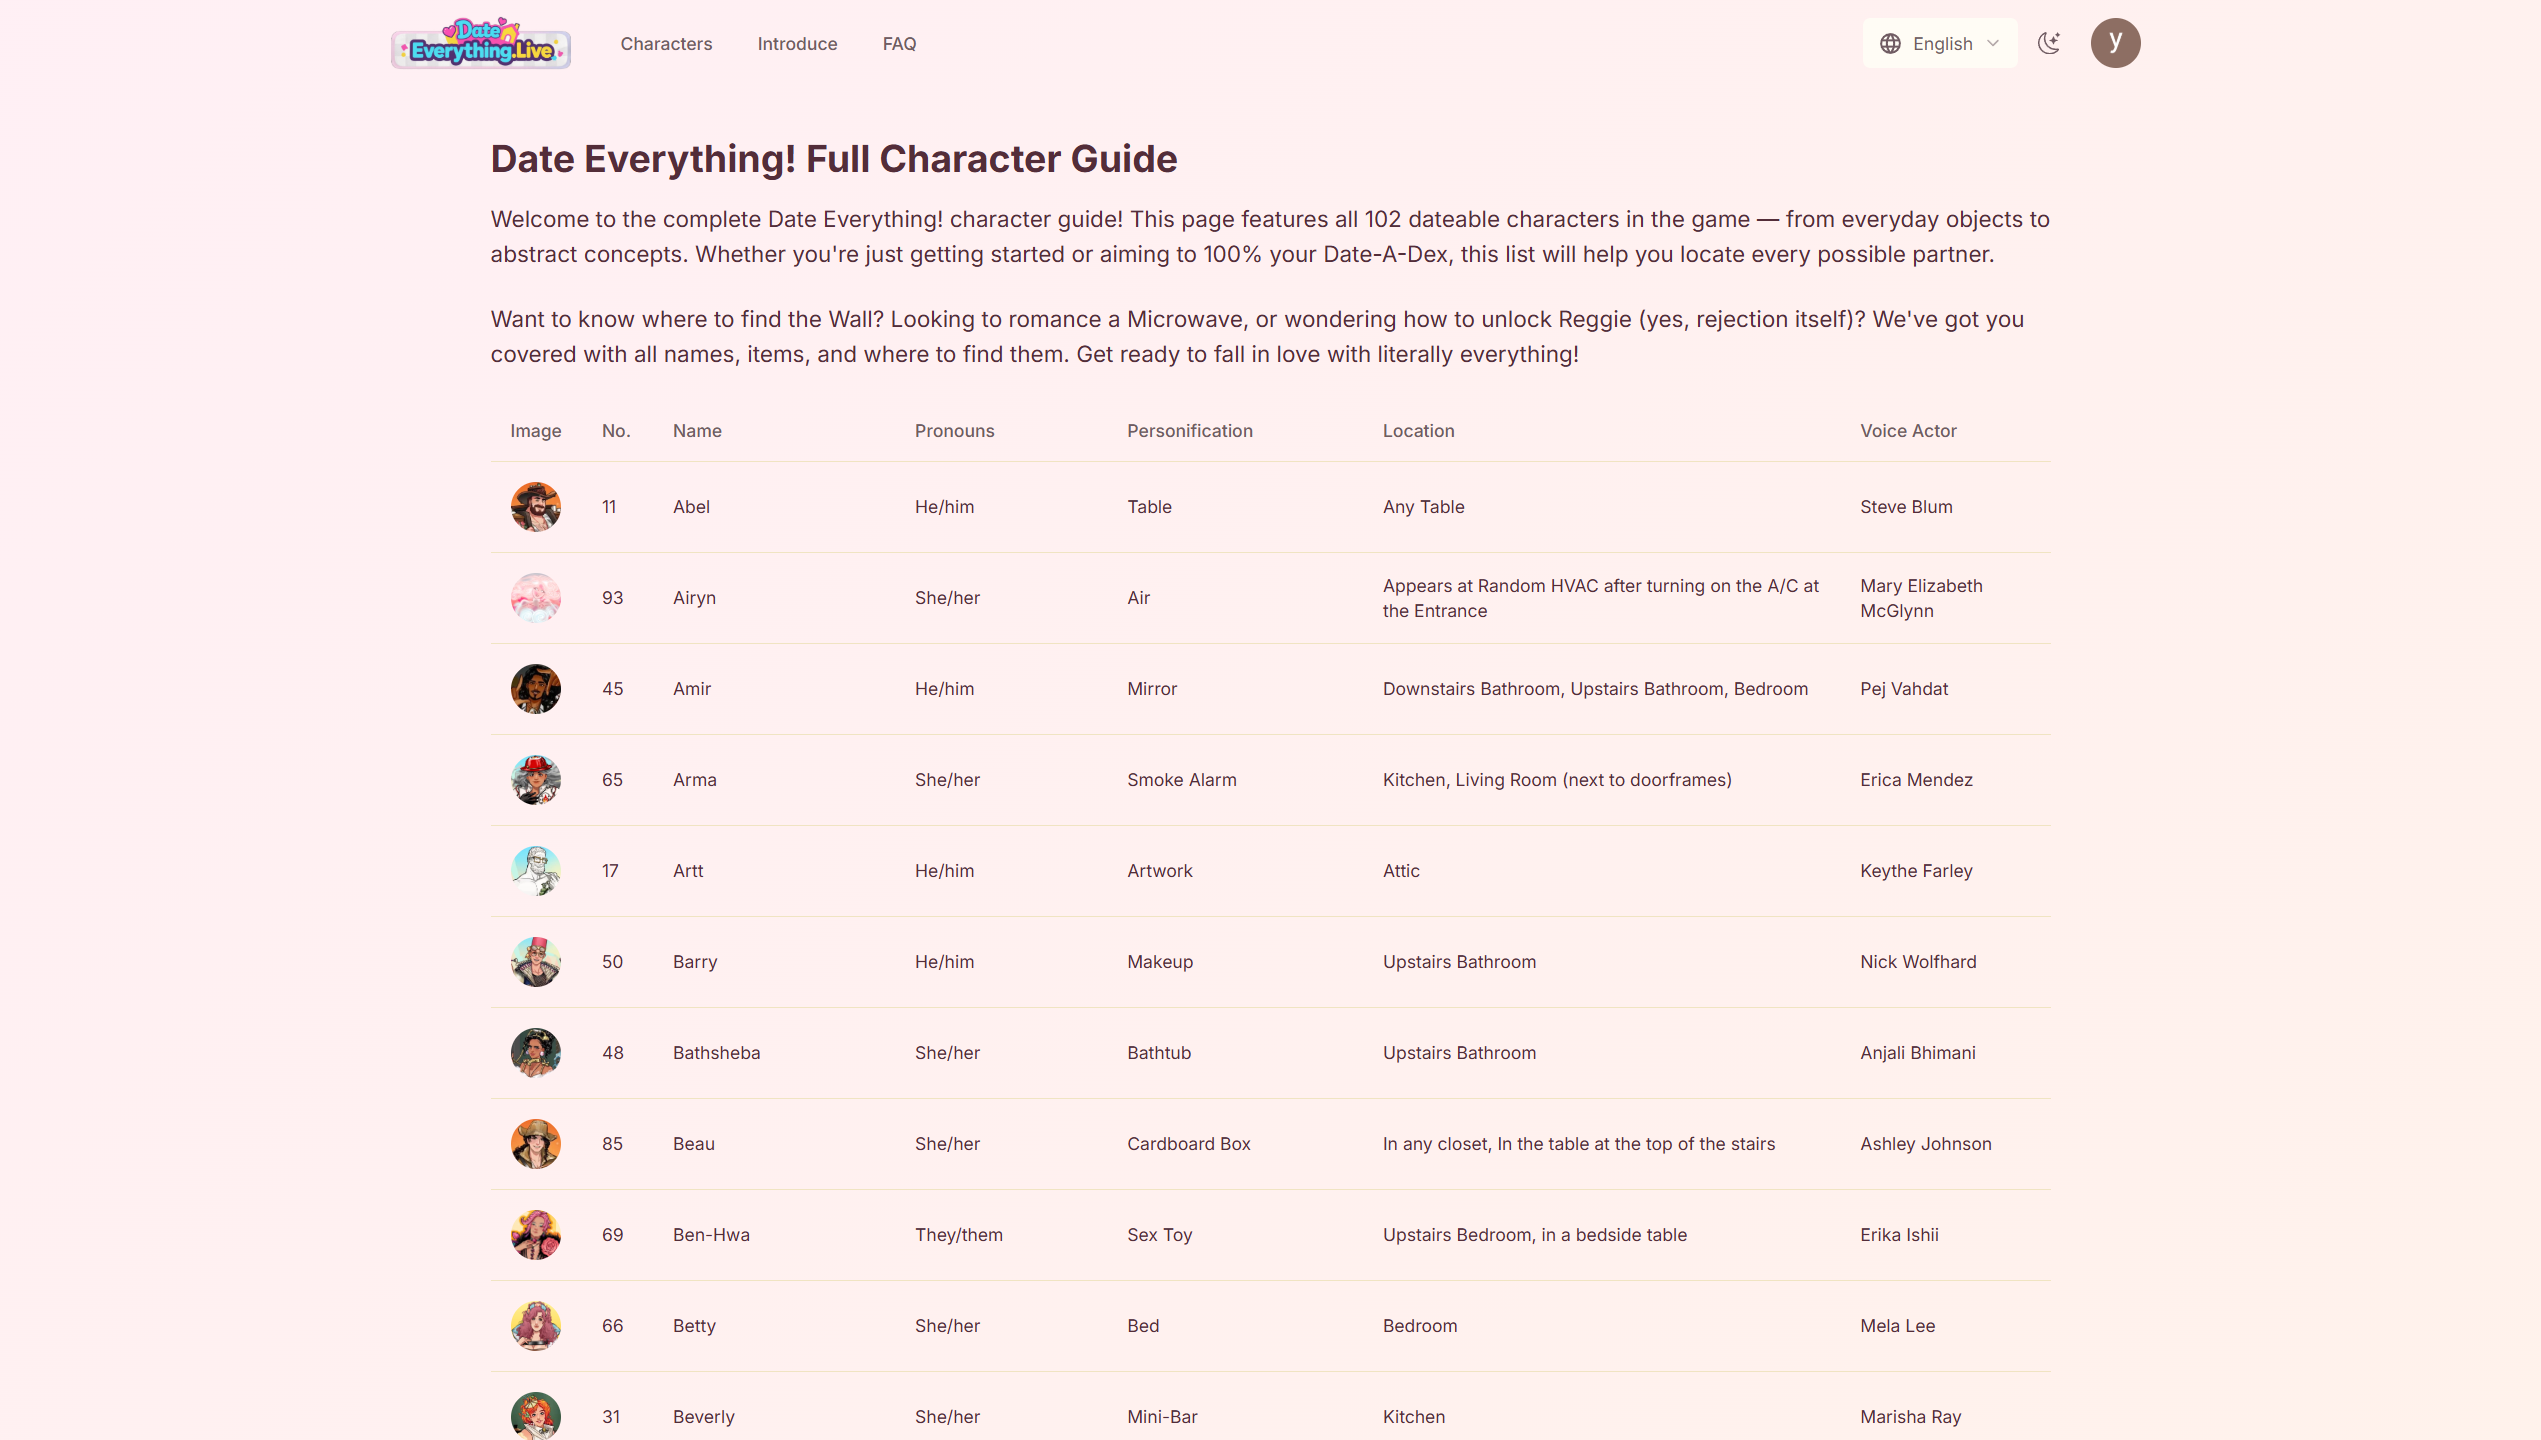This screenshot has height=1440, width=2541.
Task: Click the Attic location cell
Action: 1401,871
